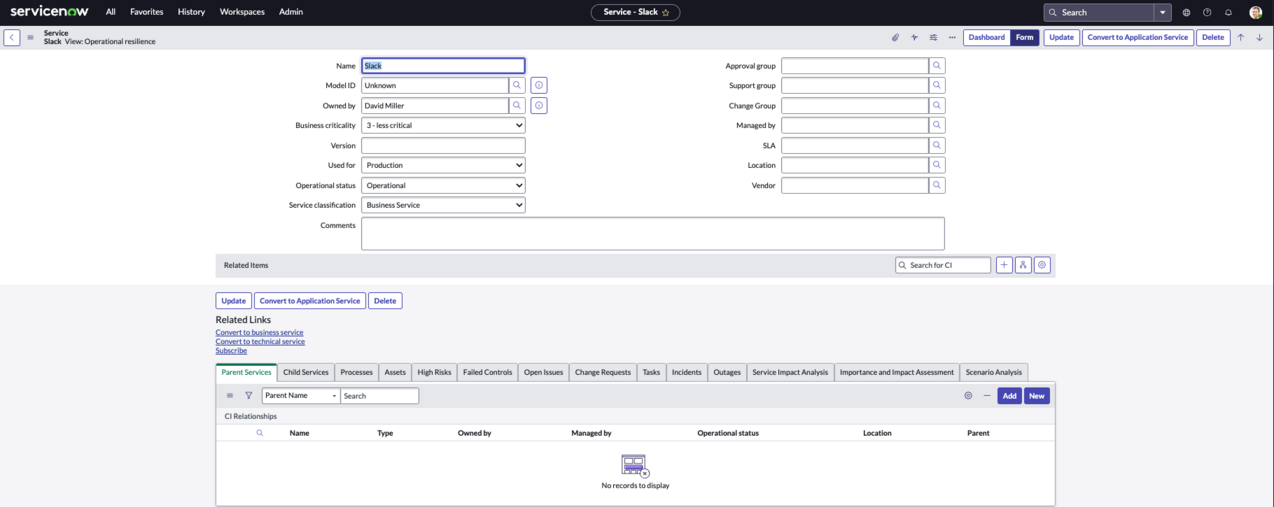Click the Version input field
Screen dimensions: 1274x507
[443, 145]
